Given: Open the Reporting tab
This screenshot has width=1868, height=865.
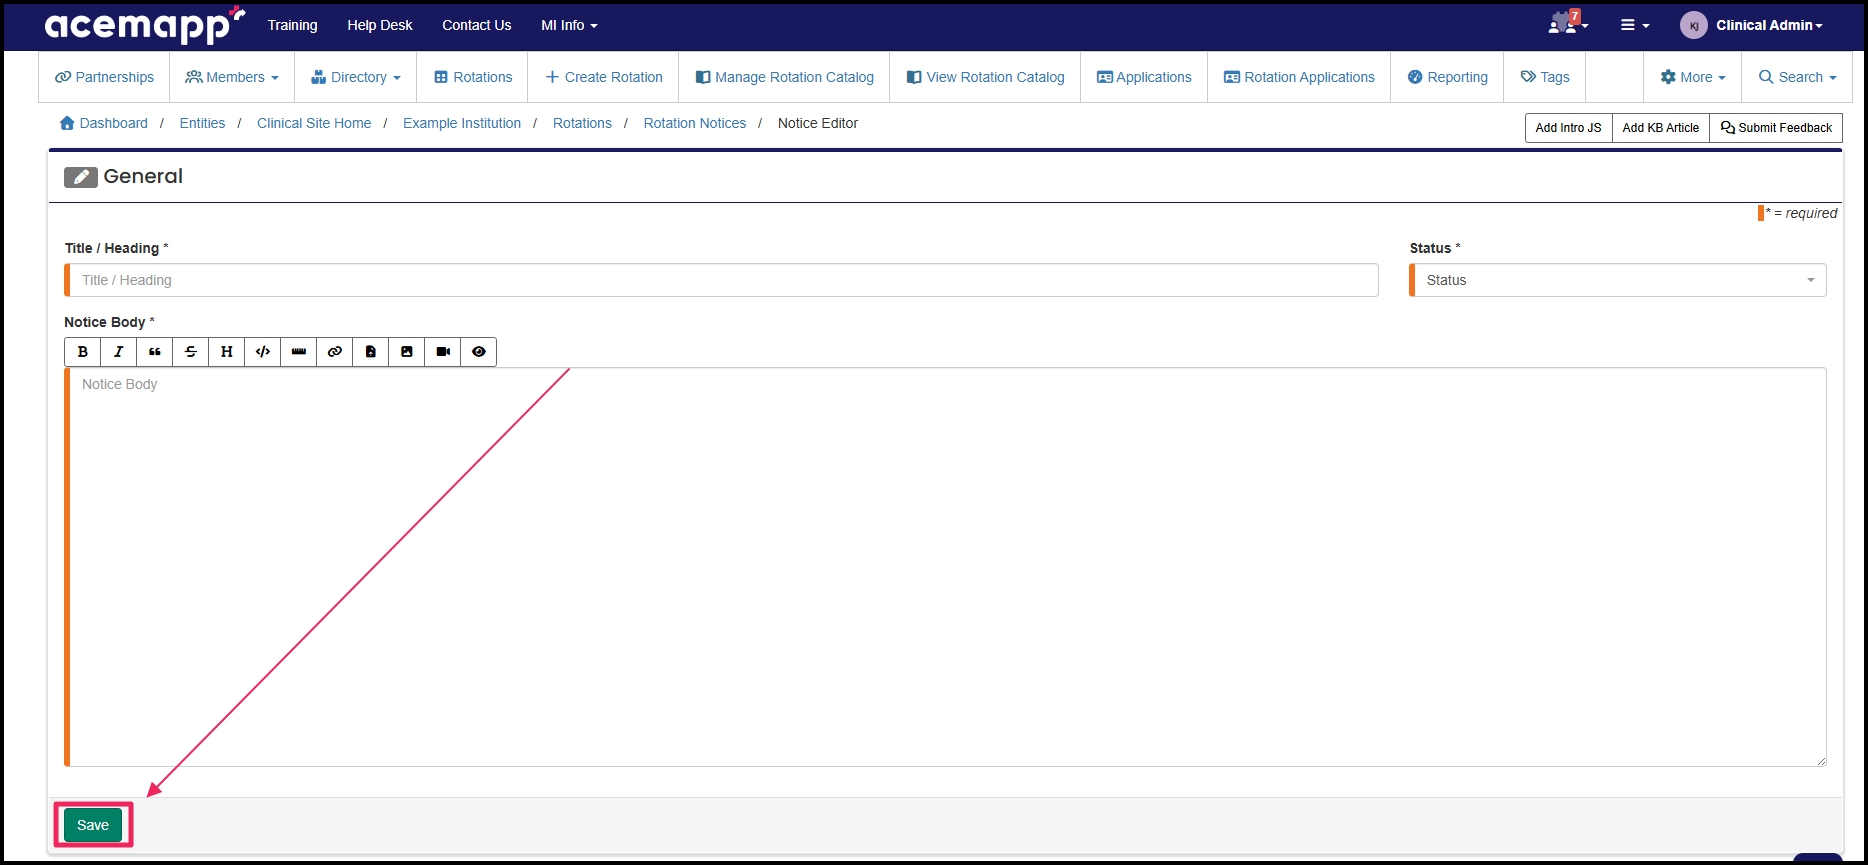Looking at the screenshot, I should click(1447, 77).
